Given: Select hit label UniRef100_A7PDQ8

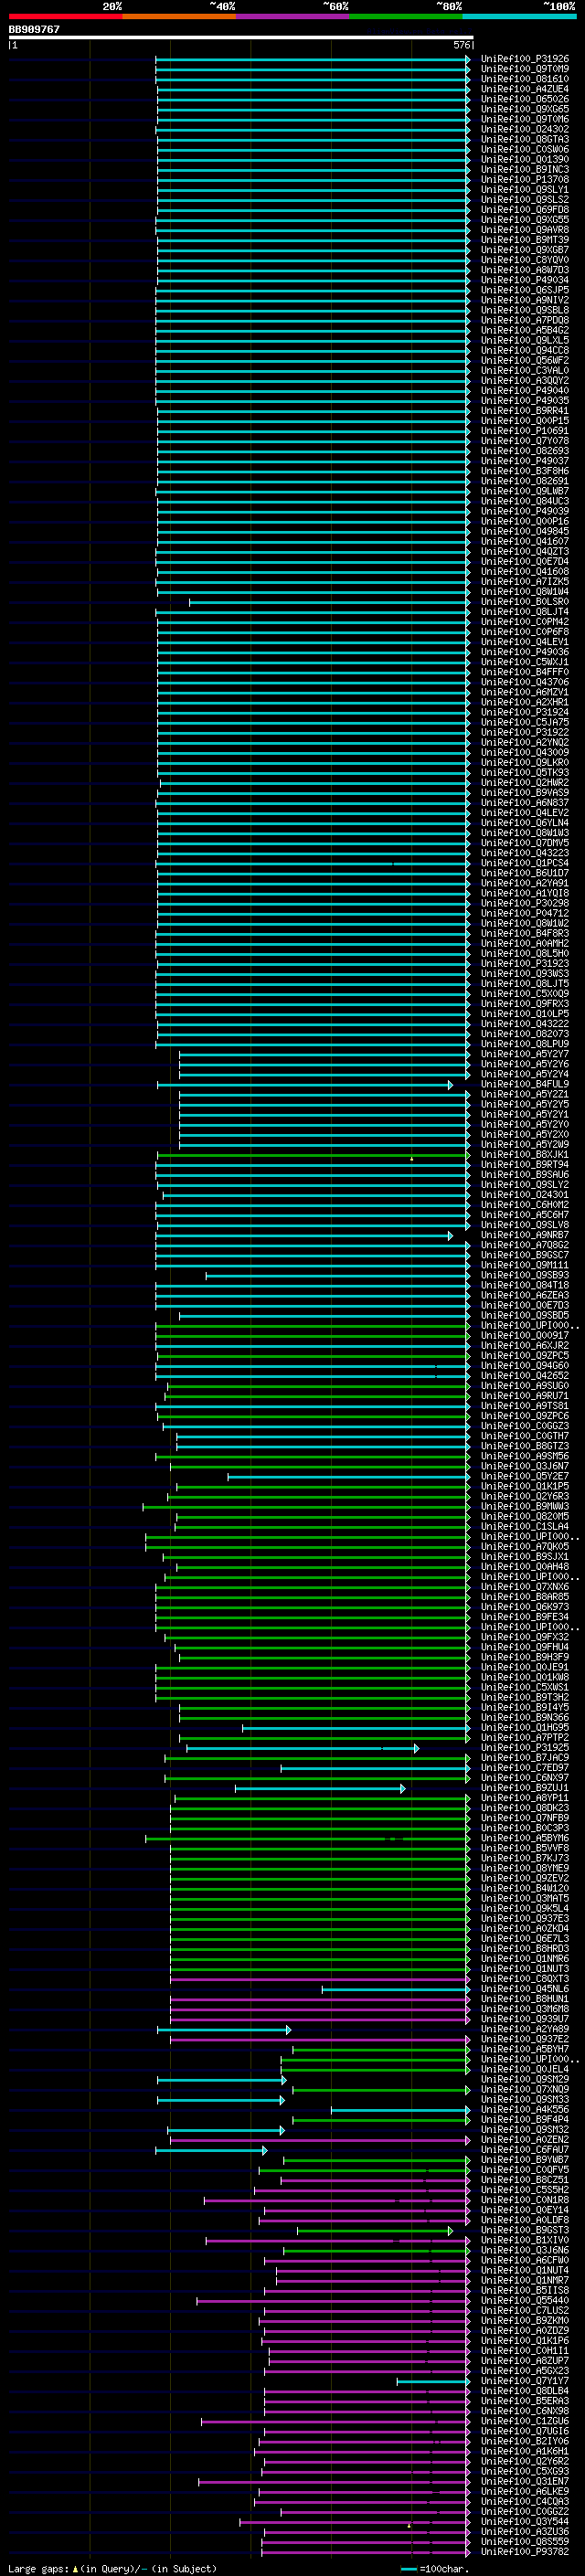Looking at the screenshot, I should [525, 320].
